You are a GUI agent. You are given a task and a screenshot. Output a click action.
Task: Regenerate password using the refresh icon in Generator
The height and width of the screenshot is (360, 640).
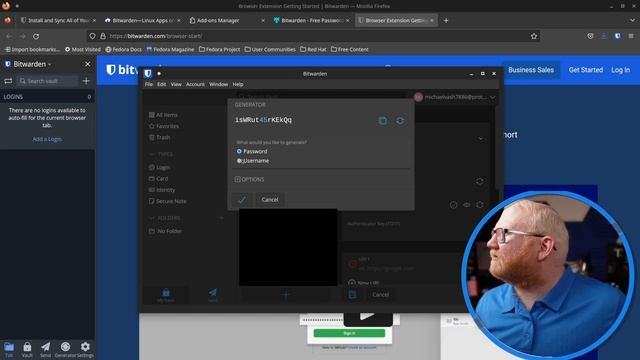[x=400, y=121]
